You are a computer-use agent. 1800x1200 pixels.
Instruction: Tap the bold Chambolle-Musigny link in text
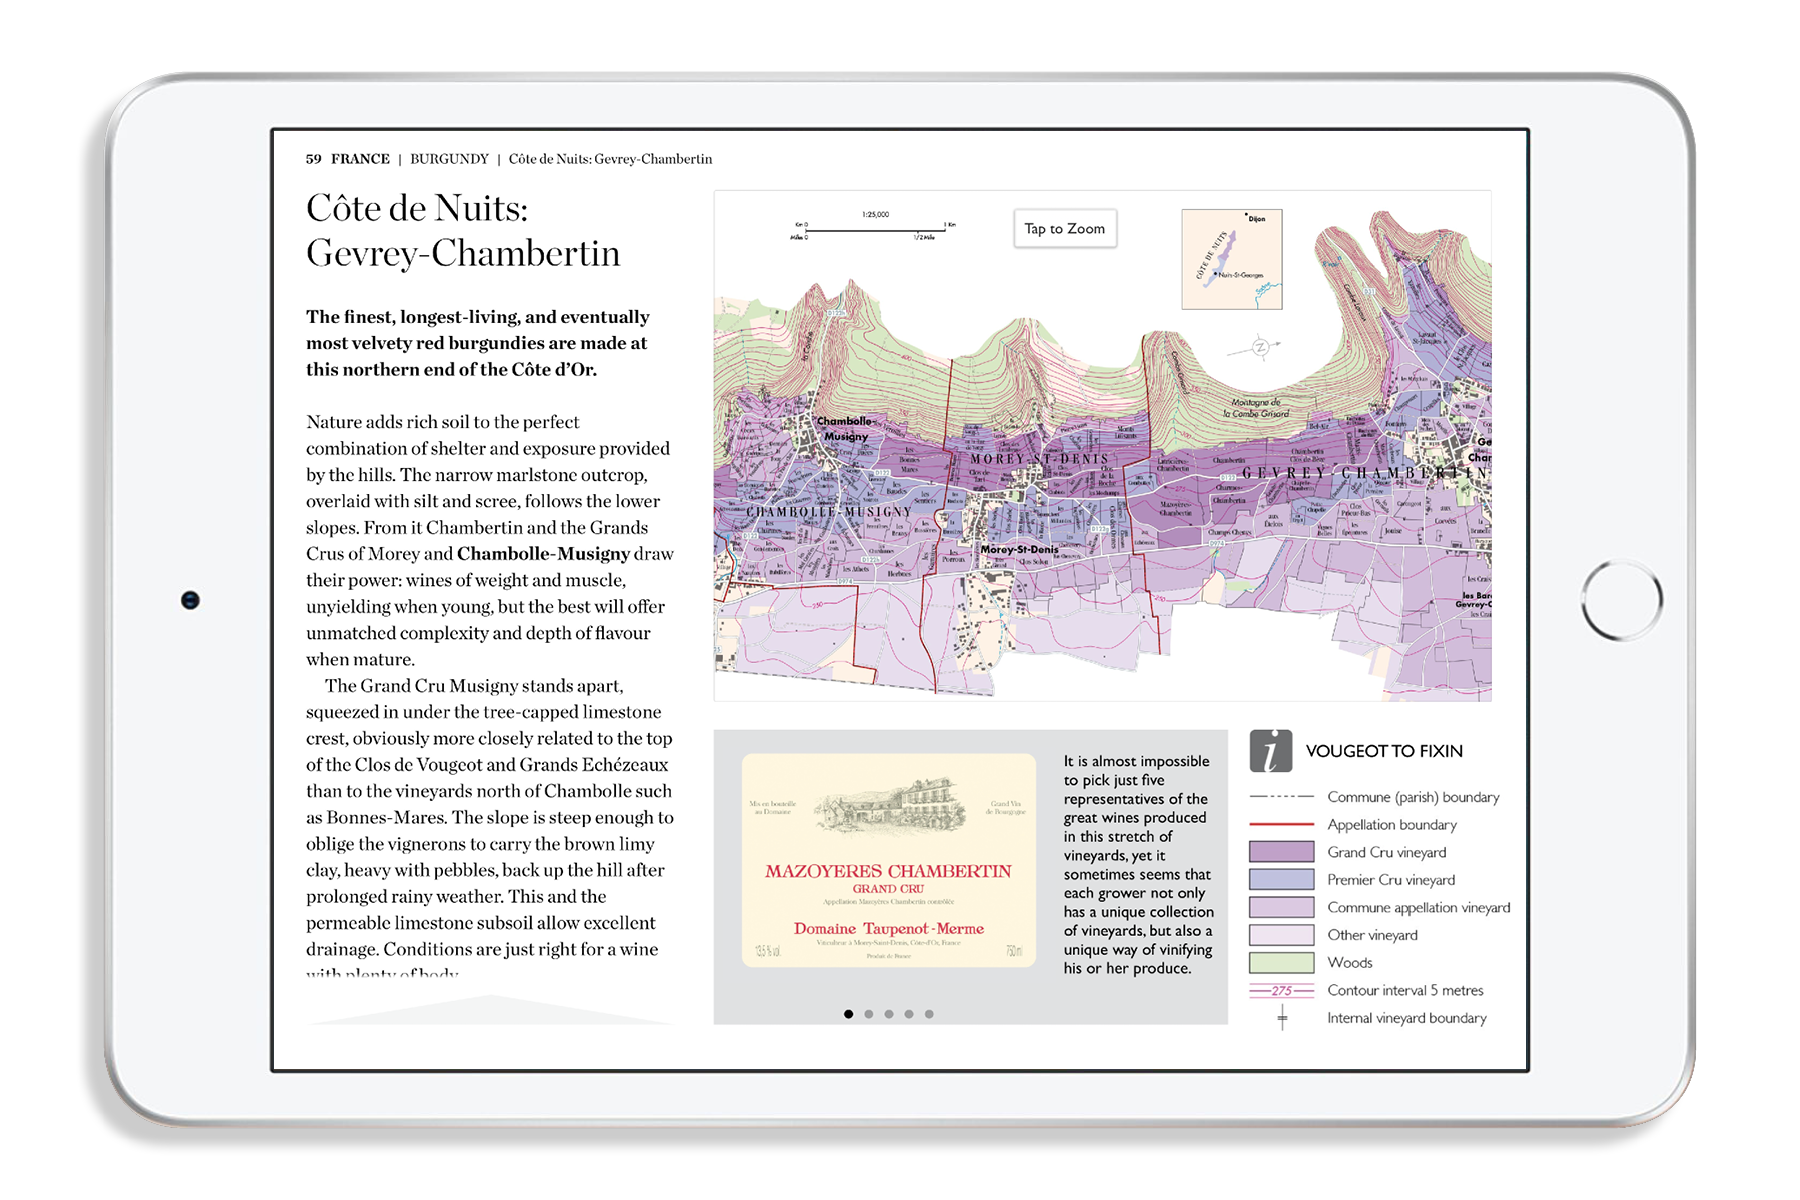click(x=543, y=554)
